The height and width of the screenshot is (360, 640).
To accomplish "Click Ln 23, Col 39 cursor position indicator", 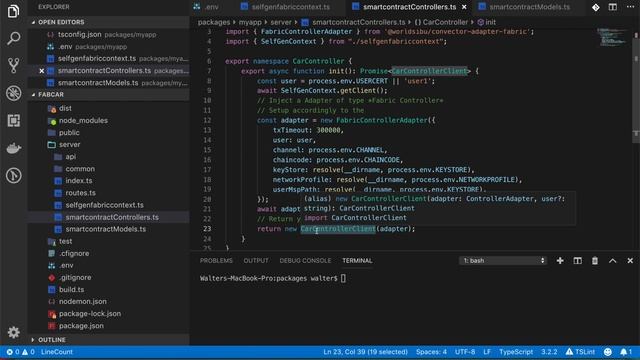I will pyautogui.click(x=365, y=352).
